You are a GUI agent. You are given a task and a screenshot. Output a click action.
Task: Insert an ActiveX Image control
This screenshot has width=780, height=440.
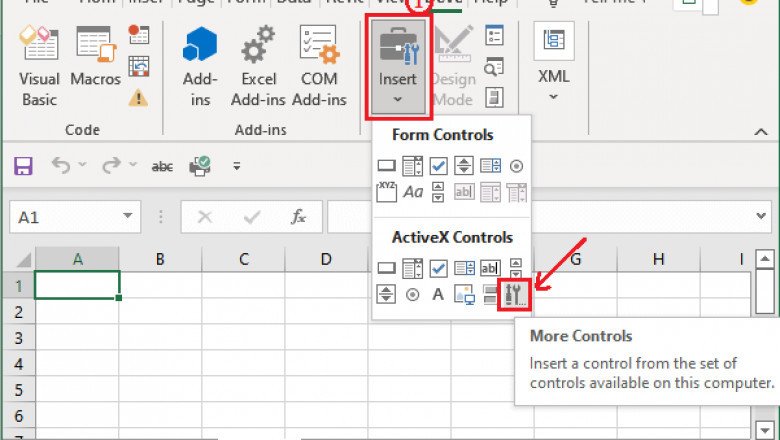click(x=464, y=294)
